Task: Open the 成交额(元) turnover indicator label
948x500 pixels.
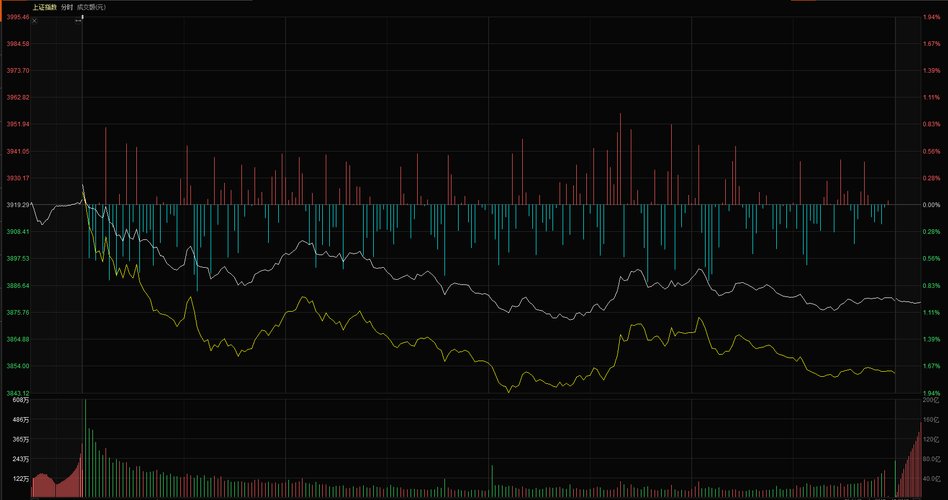Action: click(91, 7)
